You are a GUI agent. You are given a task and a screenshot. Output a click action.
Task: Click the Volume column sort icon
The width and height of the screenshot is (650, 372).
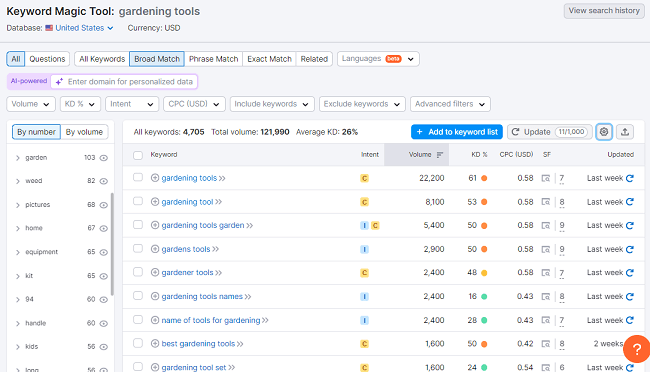(440, 155)
